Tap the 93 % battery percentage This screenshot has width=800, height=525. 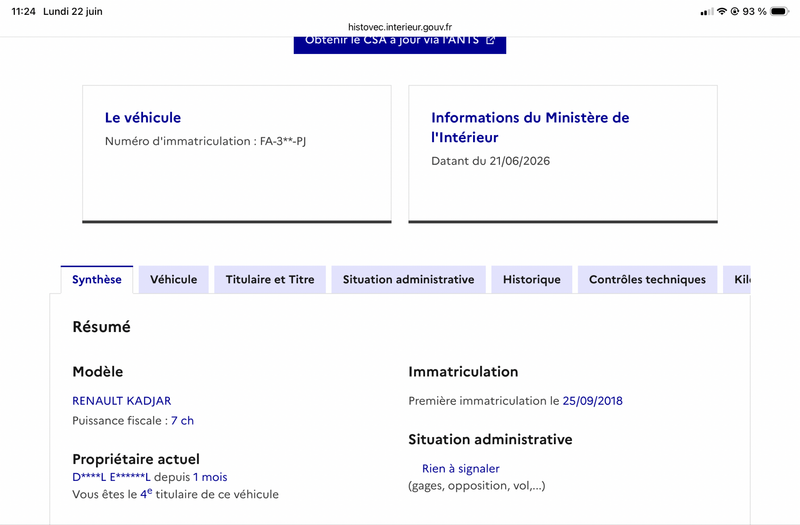754,11
